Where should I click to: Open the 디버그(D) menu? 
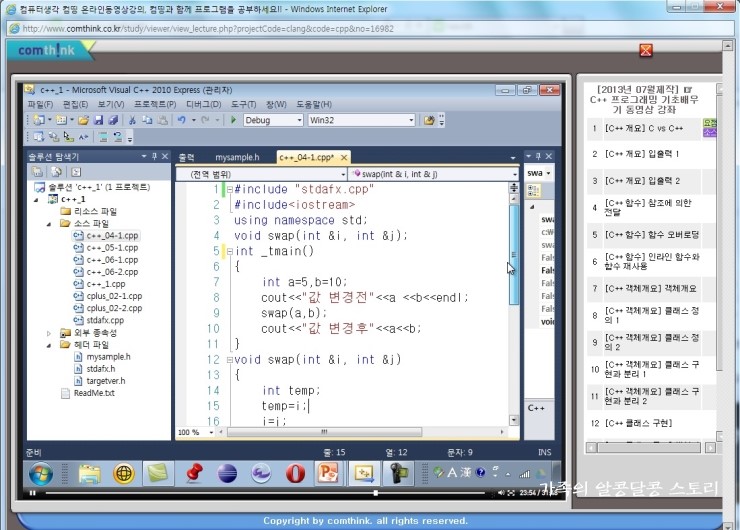tap(203, 104)
